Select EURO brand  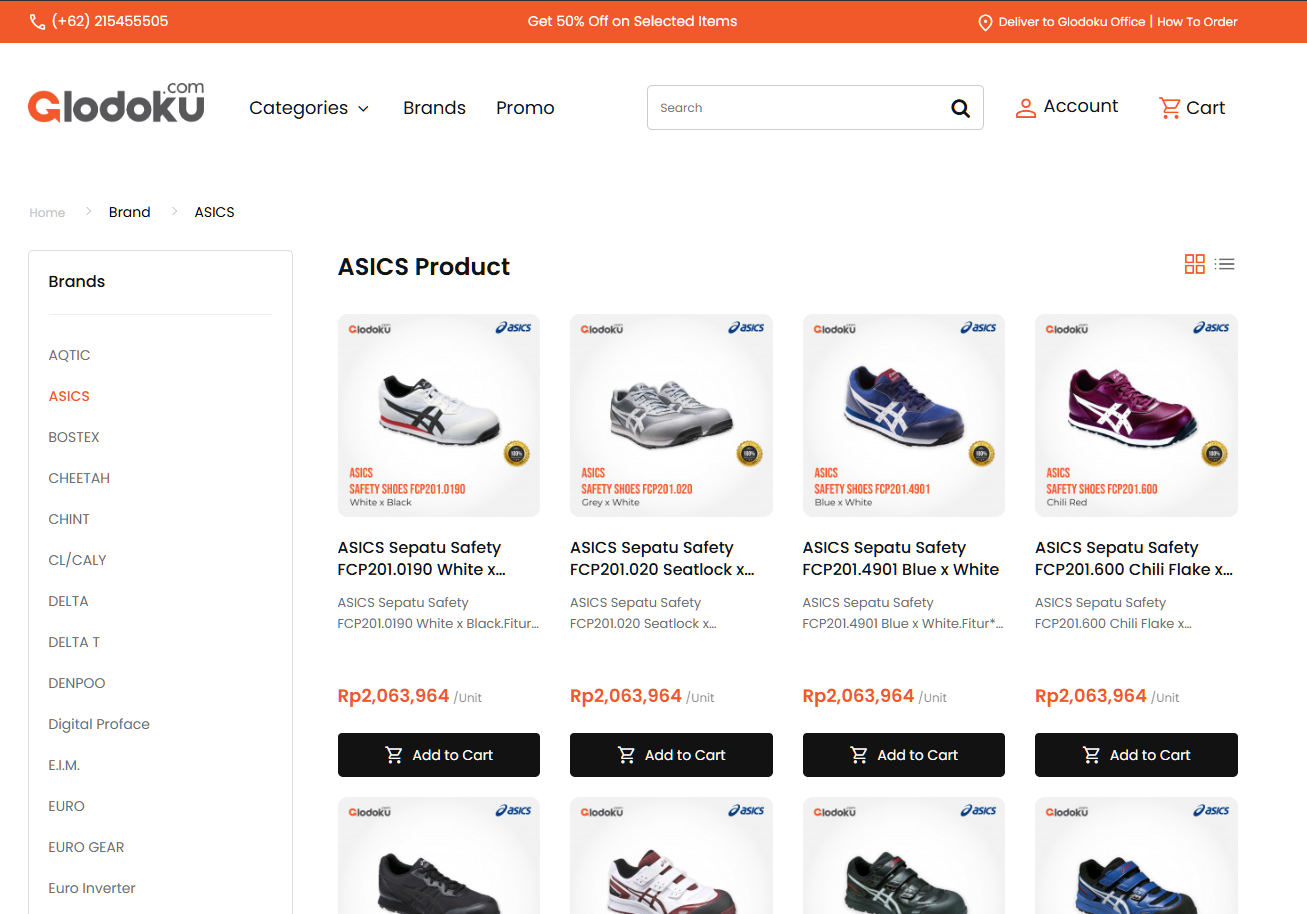(66, 806)
